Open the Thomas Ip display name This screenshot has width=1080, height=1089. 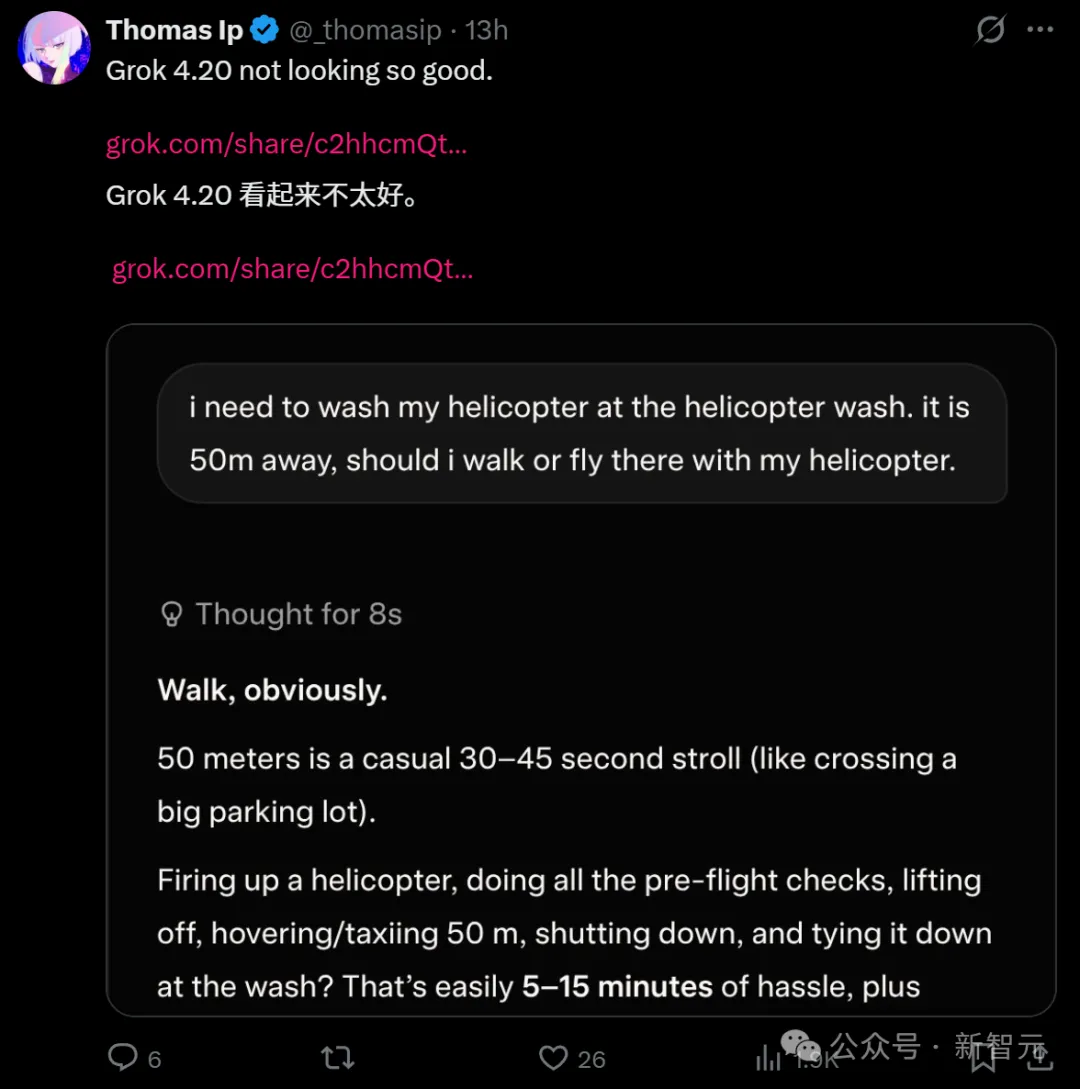pyautogui.click(x=175, y=31)
